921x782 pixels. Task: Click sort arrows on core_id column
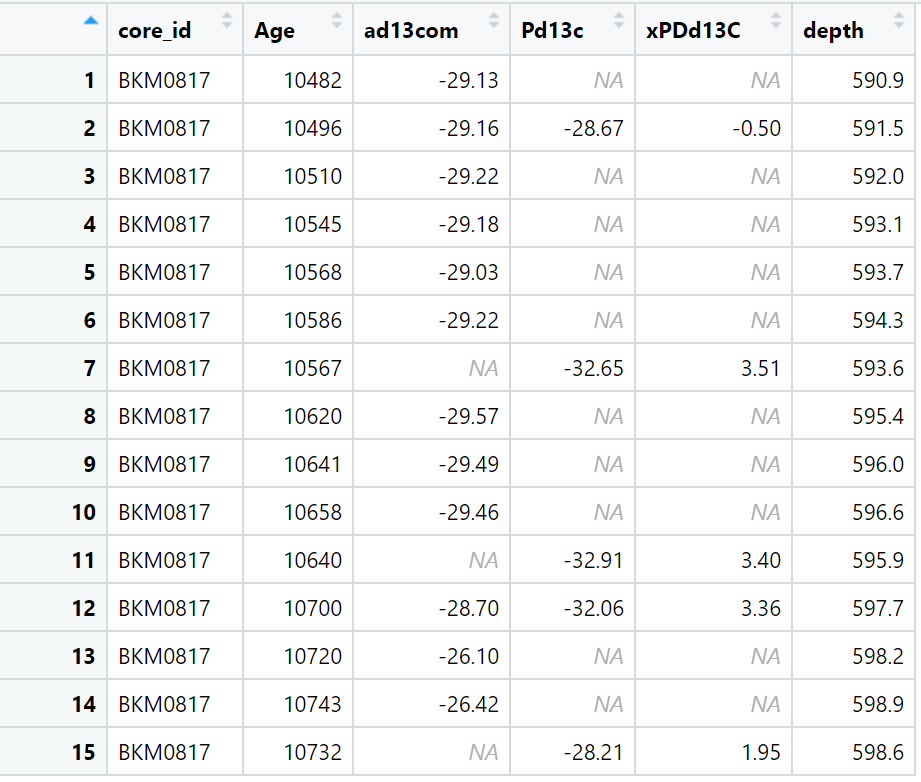[x=227, y=21]
